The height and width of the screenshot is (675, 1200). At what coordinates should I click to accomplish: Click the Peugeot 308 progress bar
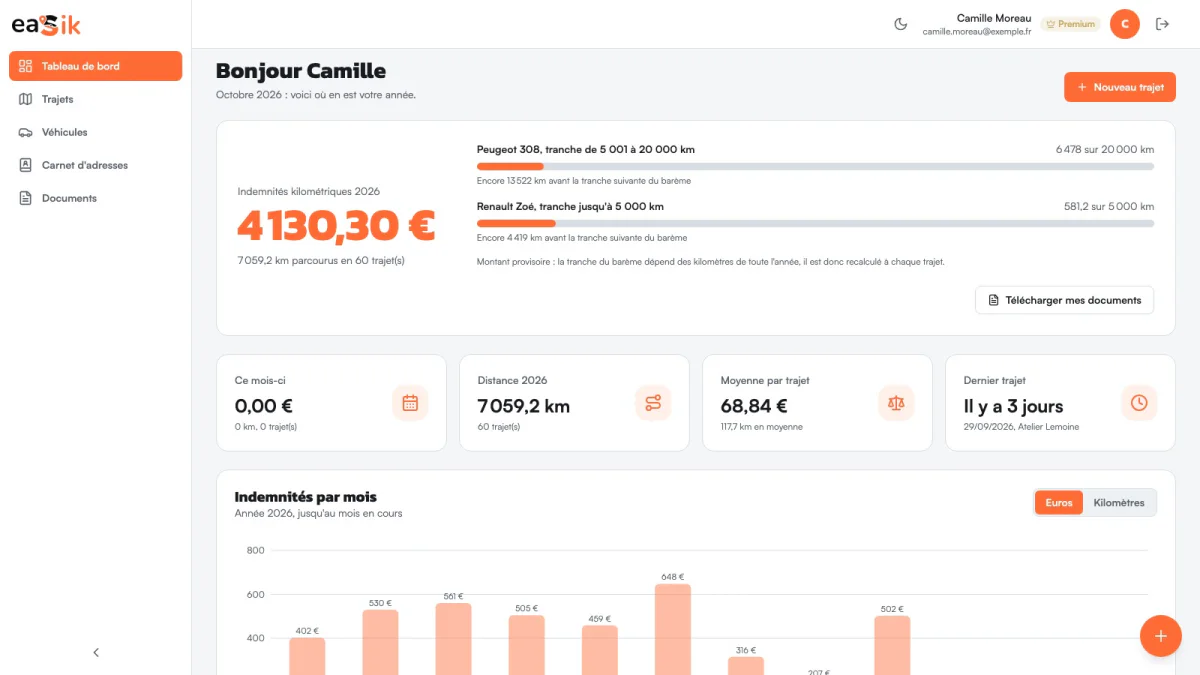point(815,166)
